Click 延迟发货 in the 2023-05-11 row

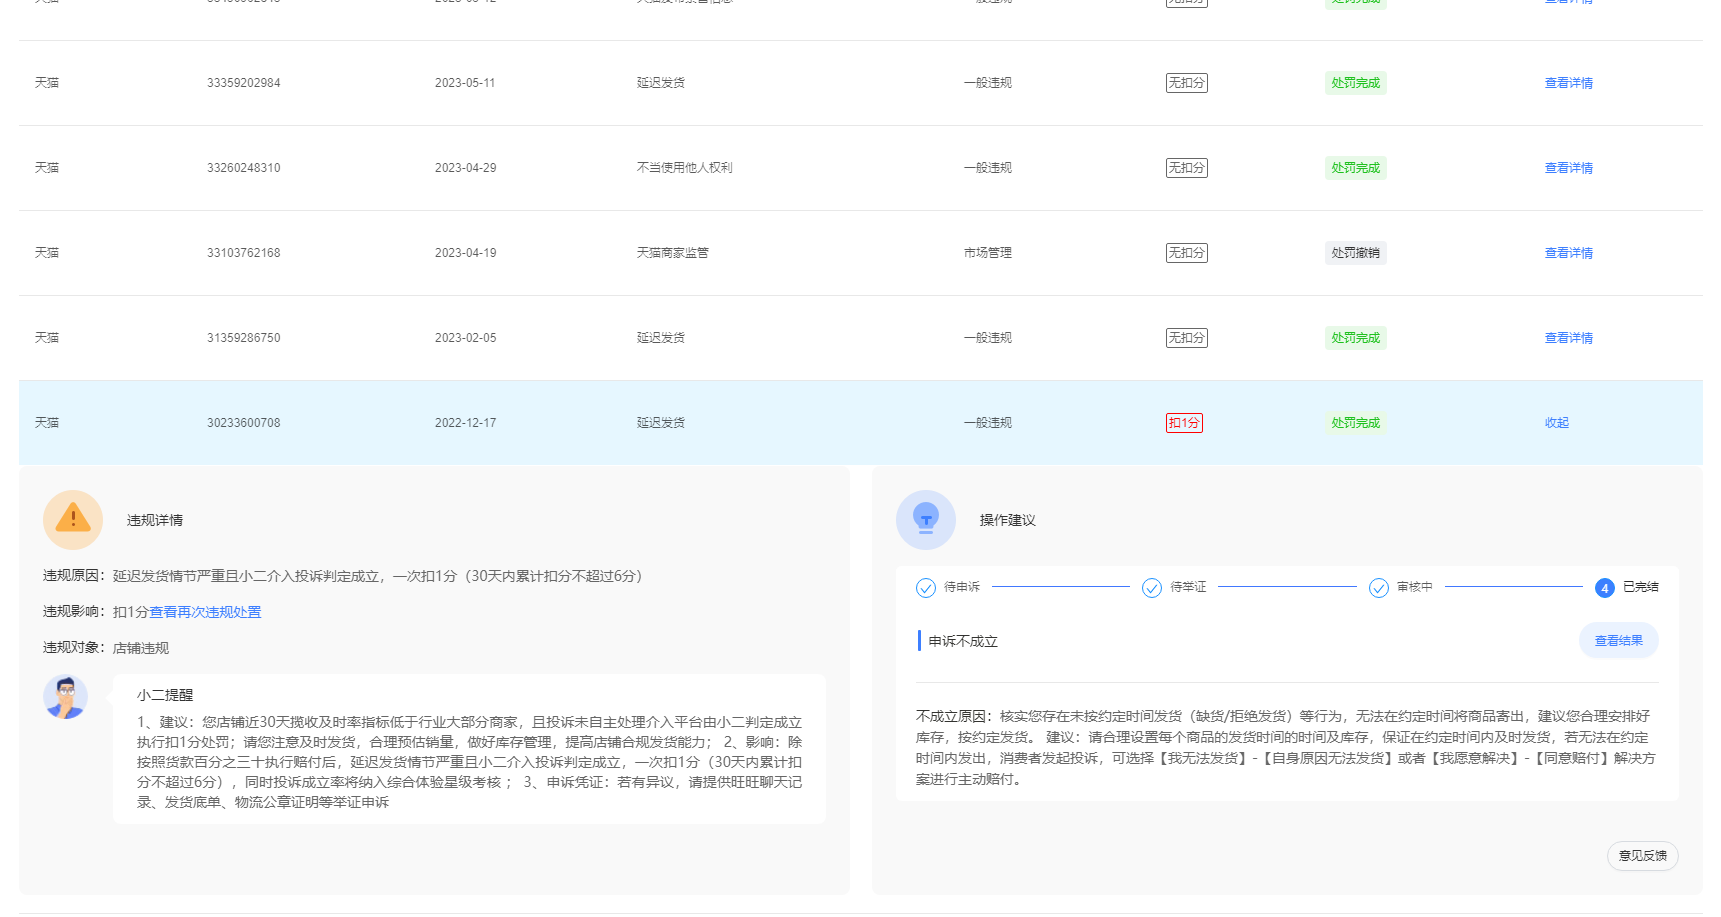point(661,83)
